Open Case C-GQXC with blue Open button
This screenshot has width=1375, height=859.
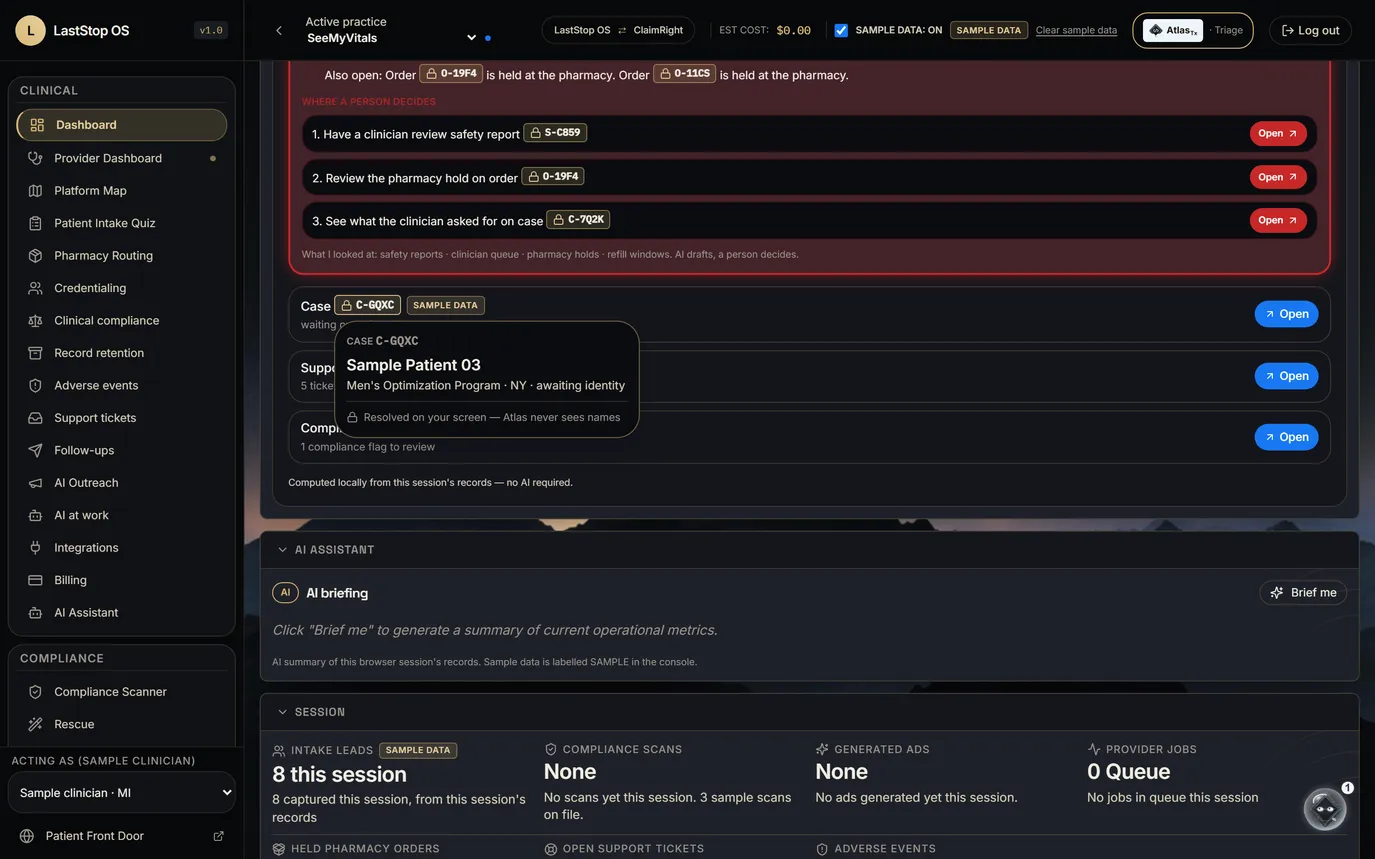pyautogui.click(x=1286, y=314)
